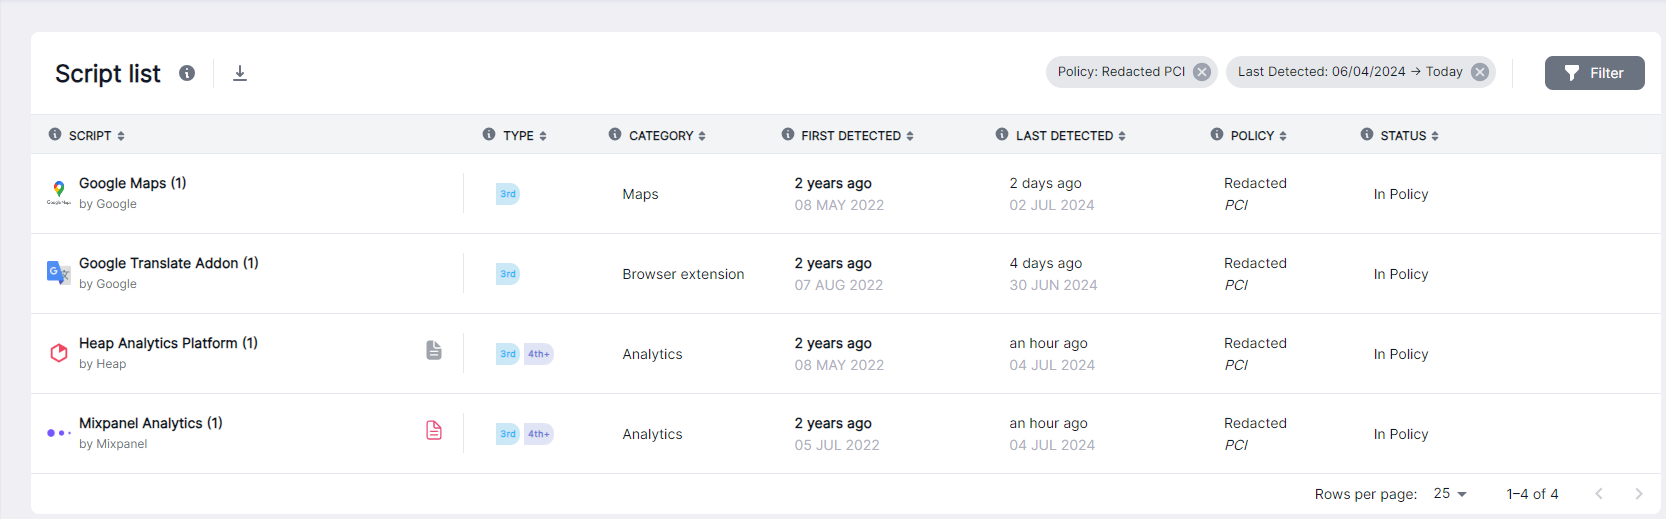Click info icon next to CATEGORY header
Screen dimensions: 1666x519
click(615, 134)
